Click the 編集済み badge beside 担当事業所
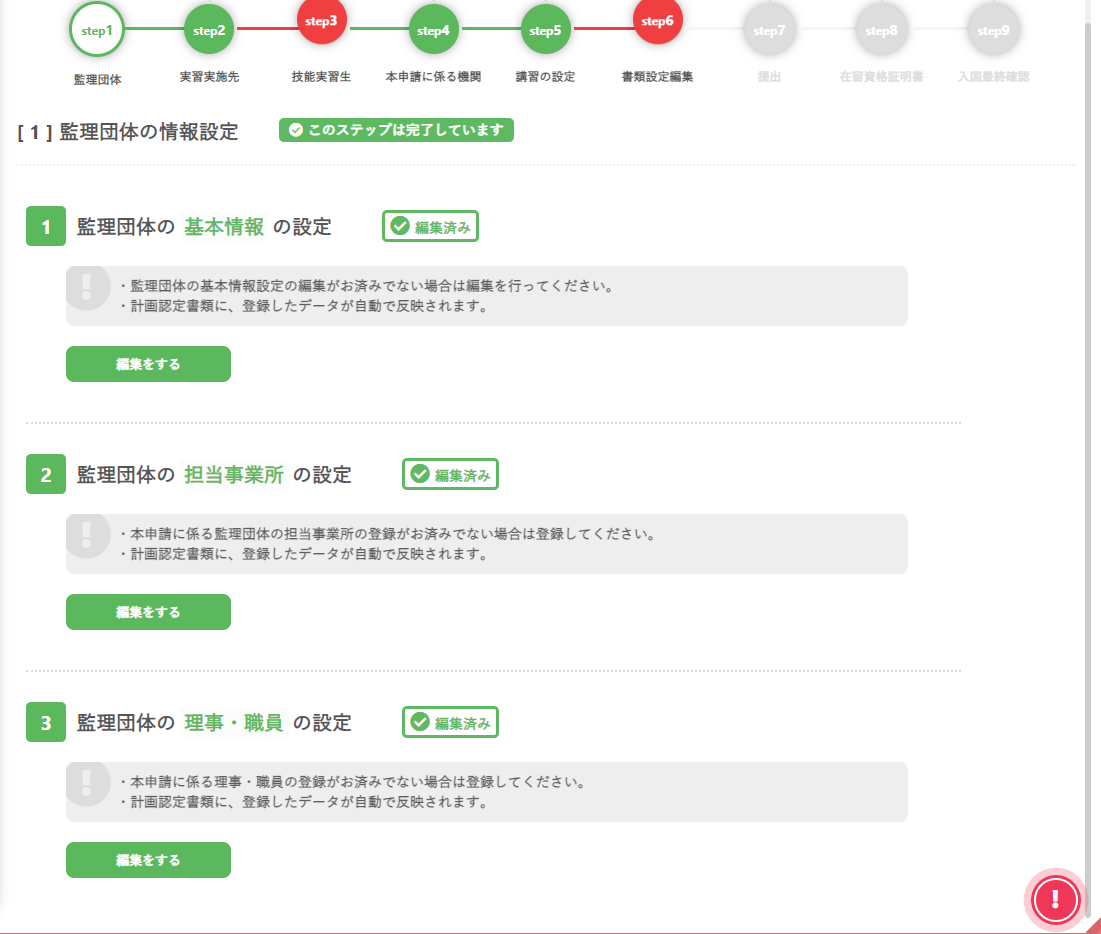 click(x=450, y=475)
